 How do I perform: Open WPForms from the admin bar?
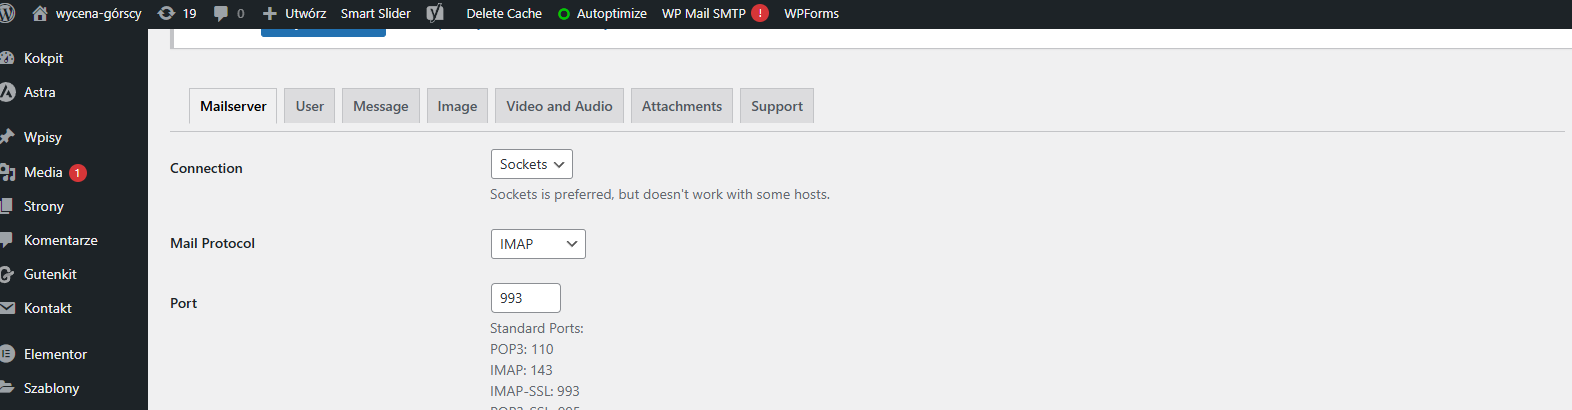pyautogui.click(x=811, y=13)
